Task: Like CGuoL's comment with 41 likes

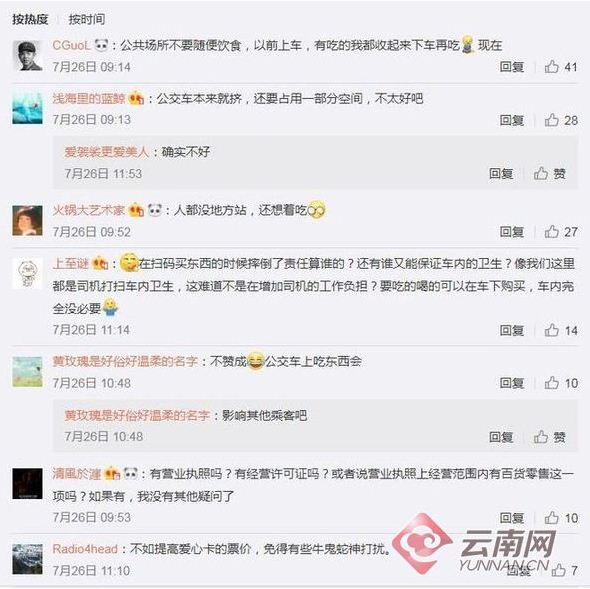Action: click(560, 67)
